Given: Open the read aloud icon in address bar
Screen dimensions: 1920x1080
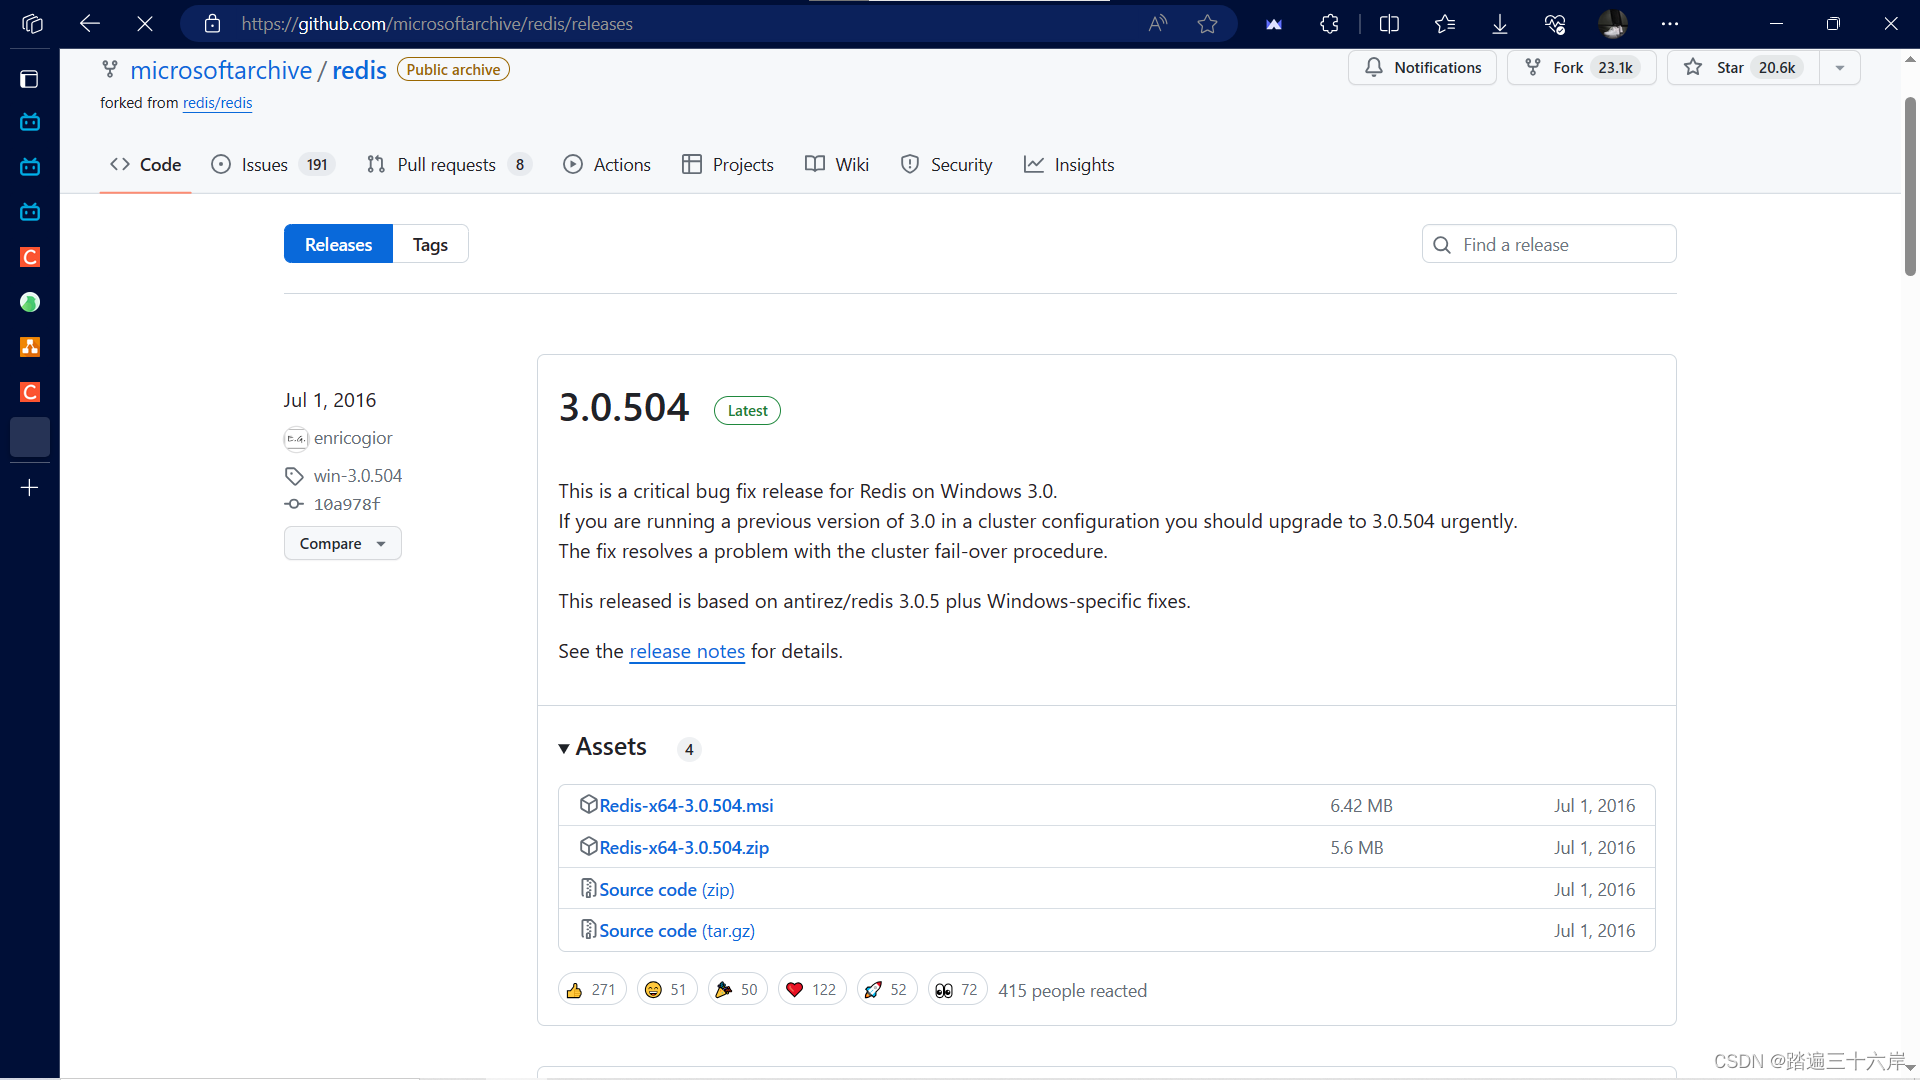Looking at the screenshot, I should (x=1158, y=23).
